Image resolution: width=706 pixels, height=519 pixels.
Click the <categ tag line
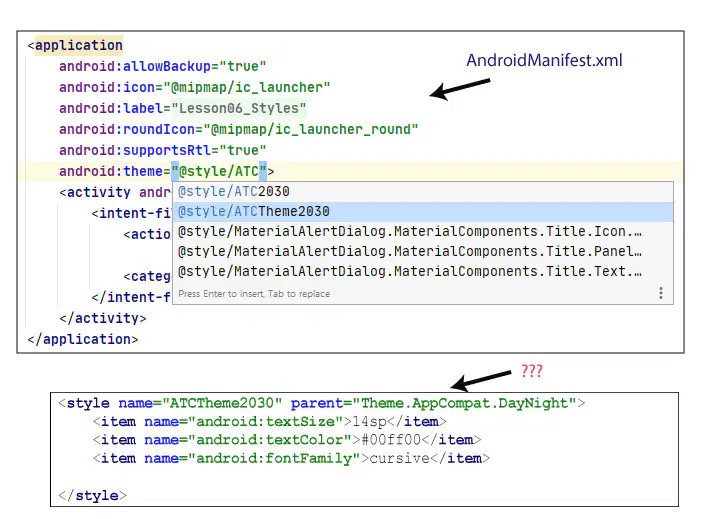point(147,276)
